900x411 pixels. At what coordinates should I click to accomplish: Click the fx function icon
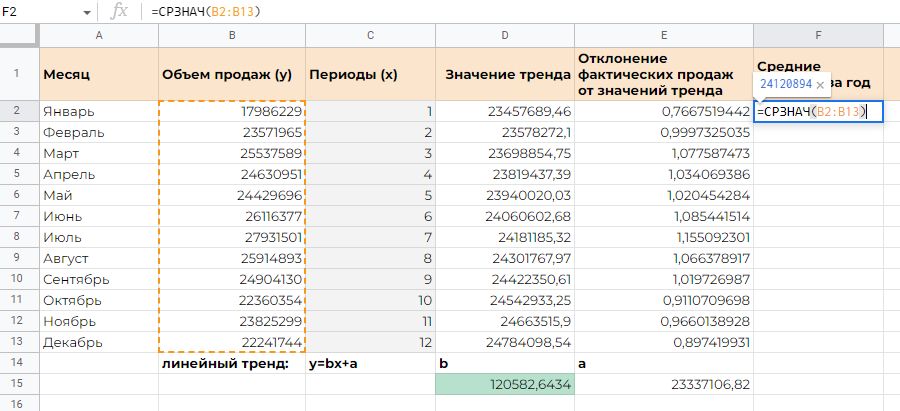[118, 11]
